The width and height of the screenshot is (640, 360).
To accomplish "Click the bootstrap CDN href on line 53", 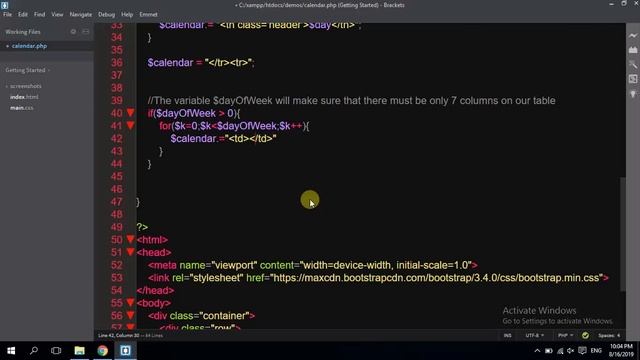I will (437, 278).
